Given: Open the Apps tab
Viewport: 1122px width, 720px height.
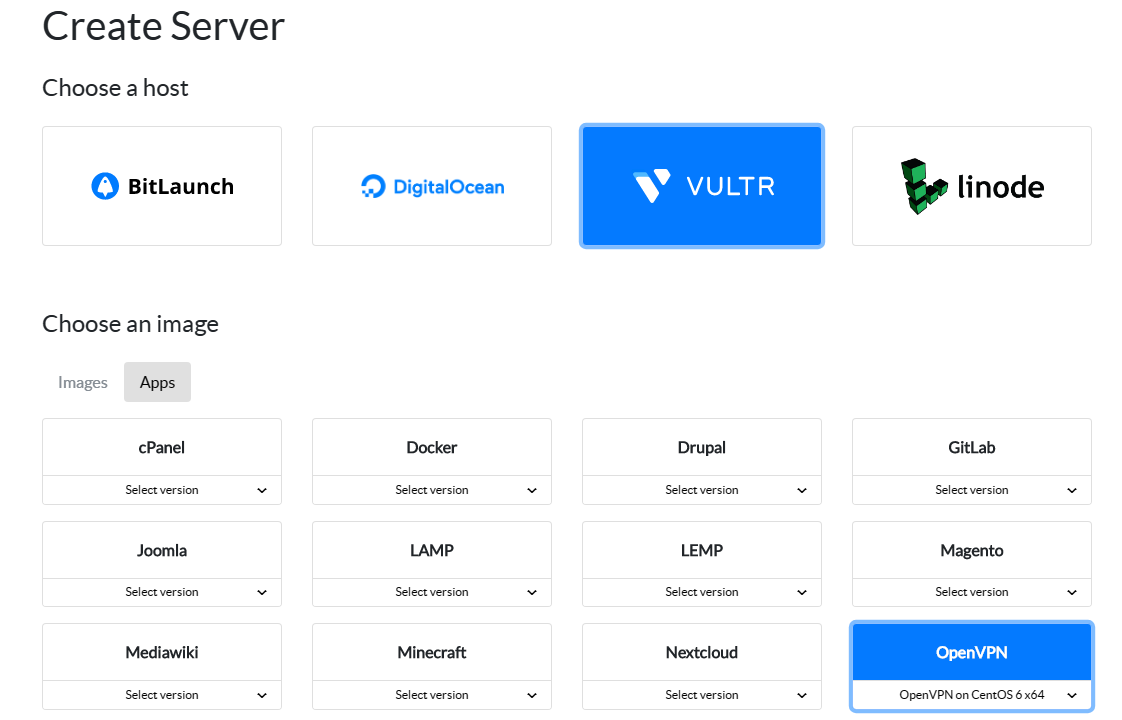Looking at the screenshot, I should coord(157,382).
